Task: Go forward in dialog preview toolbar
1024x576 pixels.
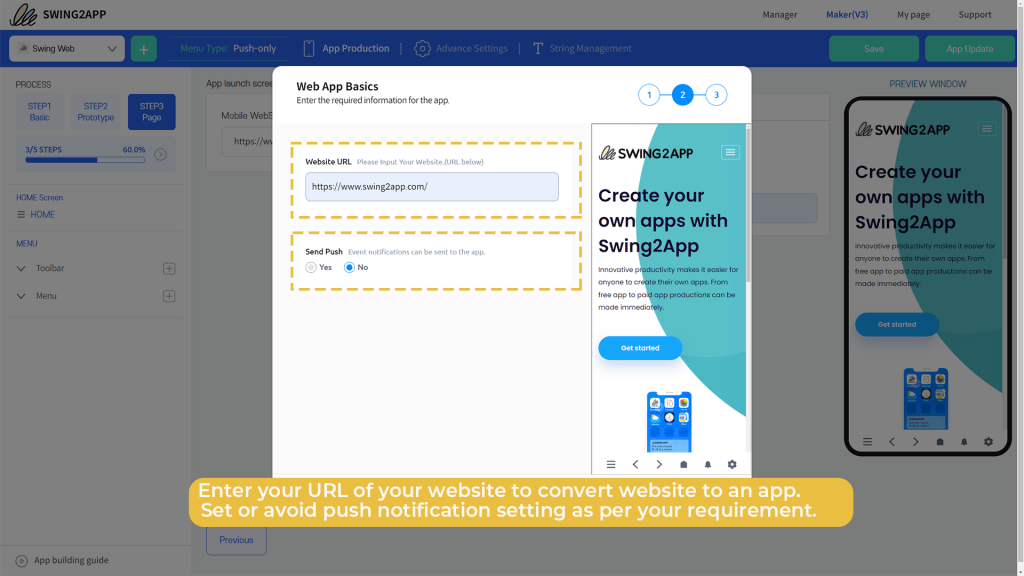Action: pos(660,464)
